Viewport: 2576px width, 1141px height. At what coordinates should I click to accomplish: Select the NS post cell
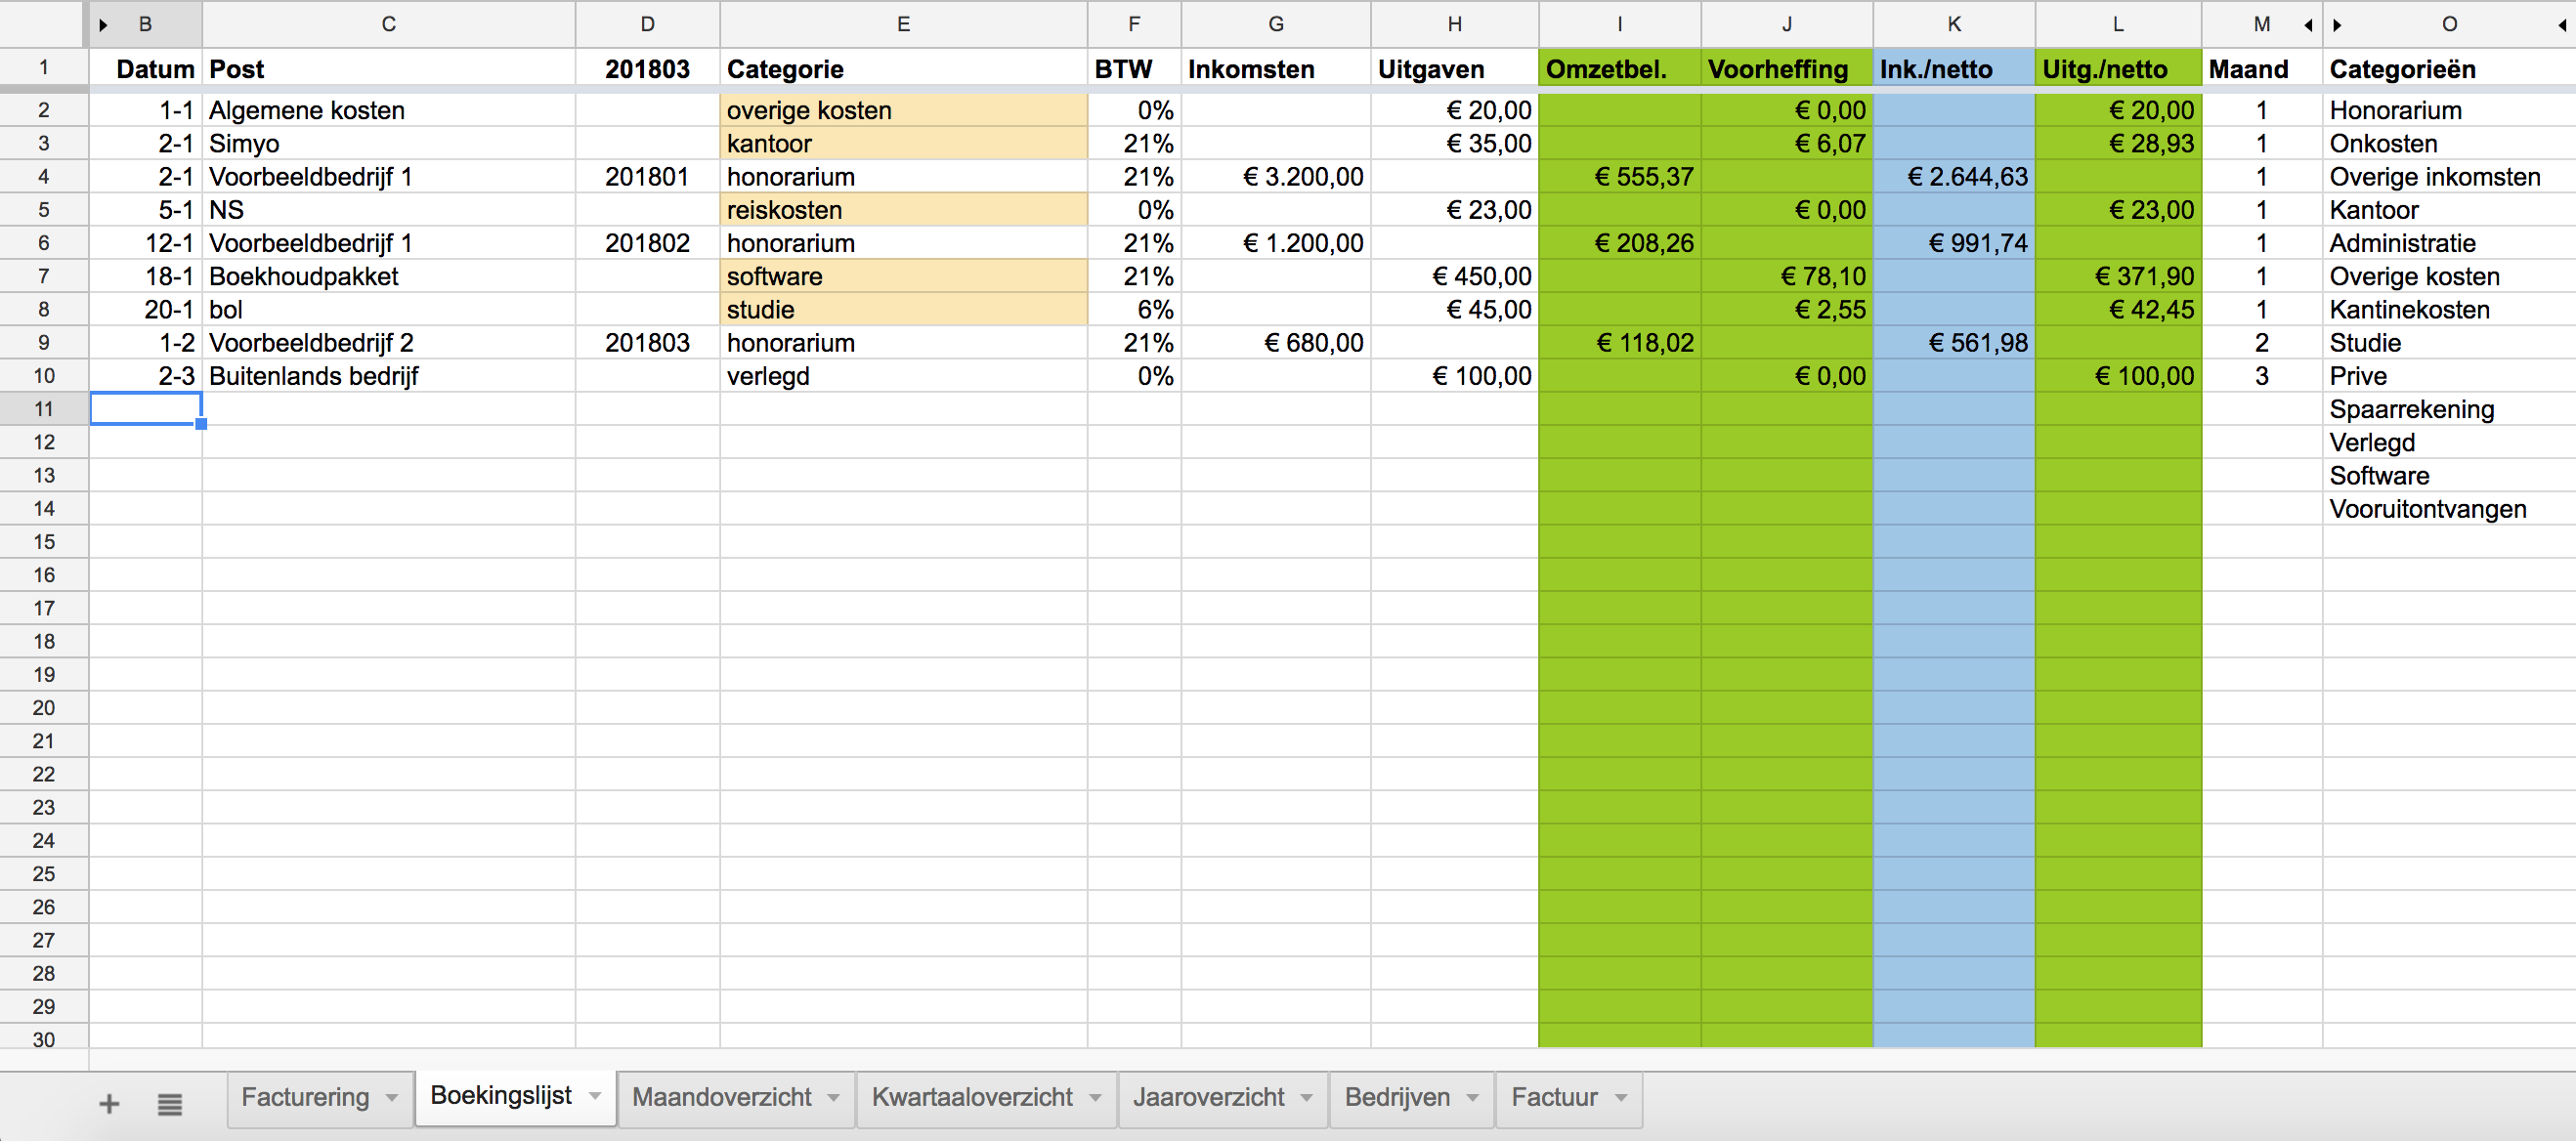coord(389,210)
